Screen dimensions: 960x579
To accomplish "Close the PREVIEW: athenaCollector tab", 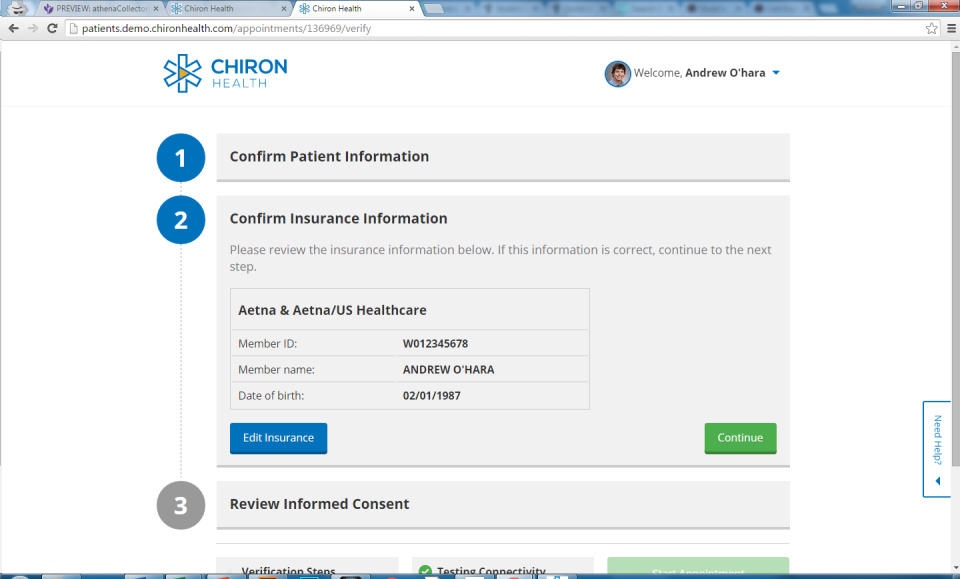I will (x=156, y=9).
